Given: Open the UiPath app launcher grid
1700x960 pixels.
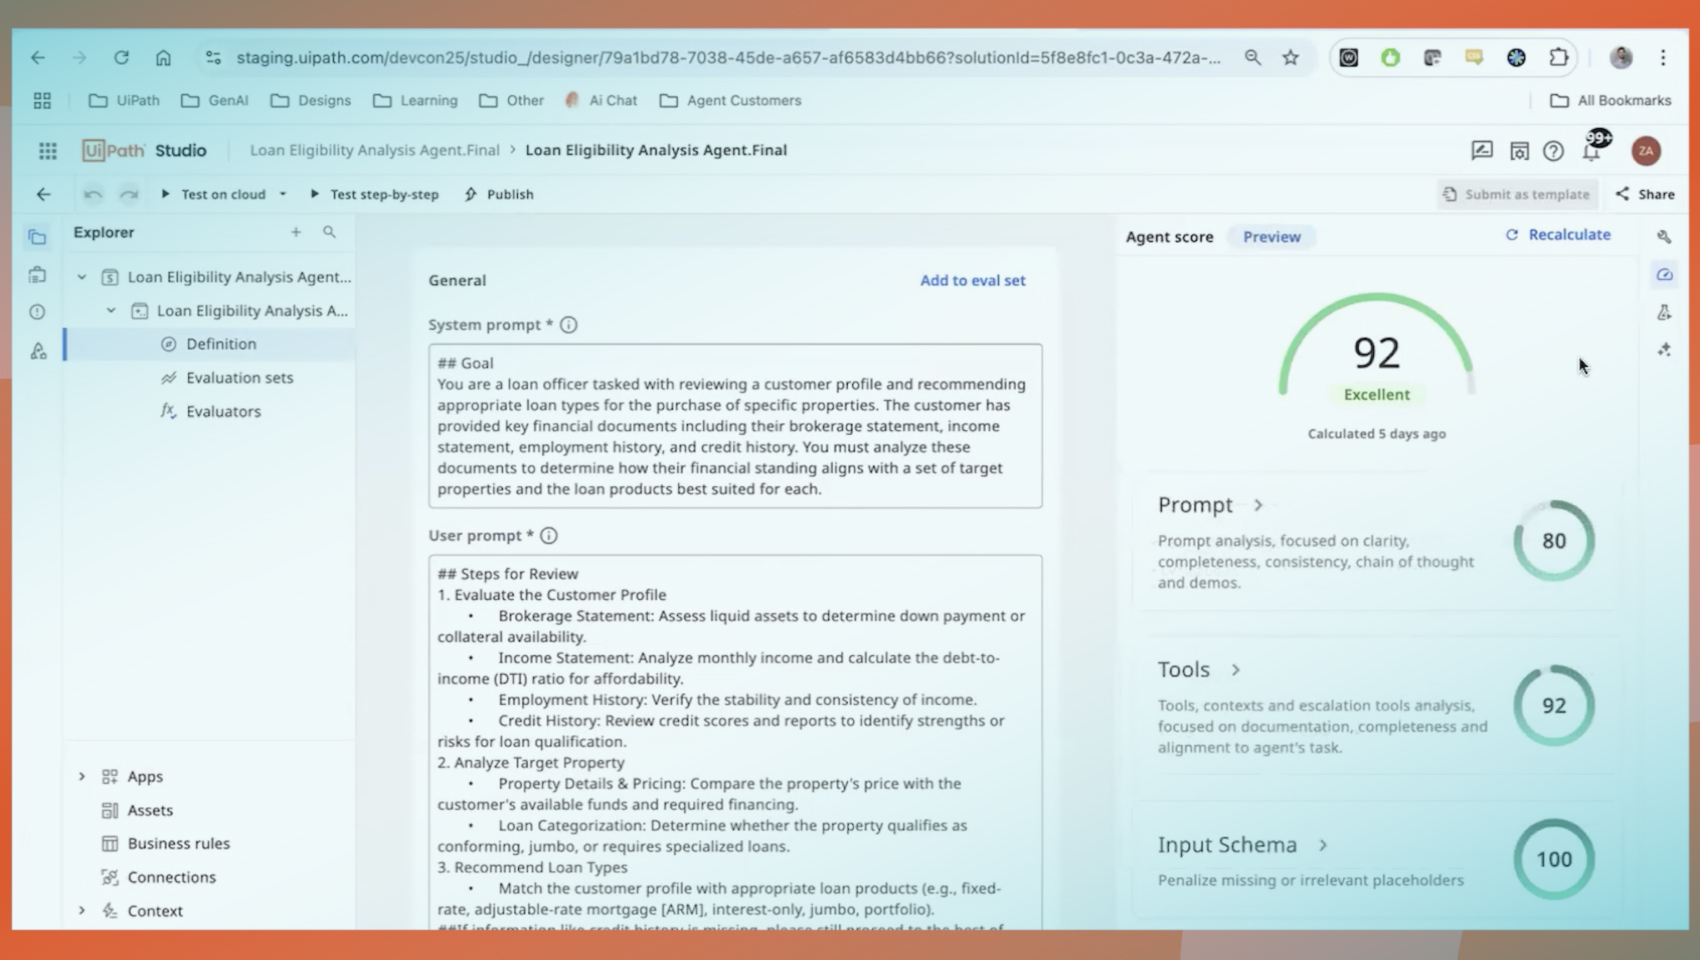Looking at the screenshot, I should pyautogui.click(x=47, y=151).
